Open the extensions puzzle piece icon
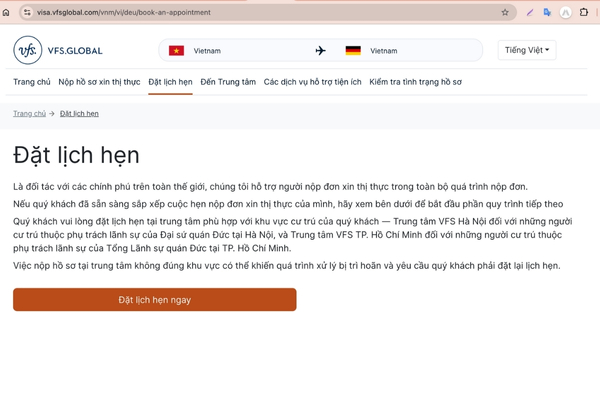The width and height of the screenshot is (600, 400). point(584,12)
